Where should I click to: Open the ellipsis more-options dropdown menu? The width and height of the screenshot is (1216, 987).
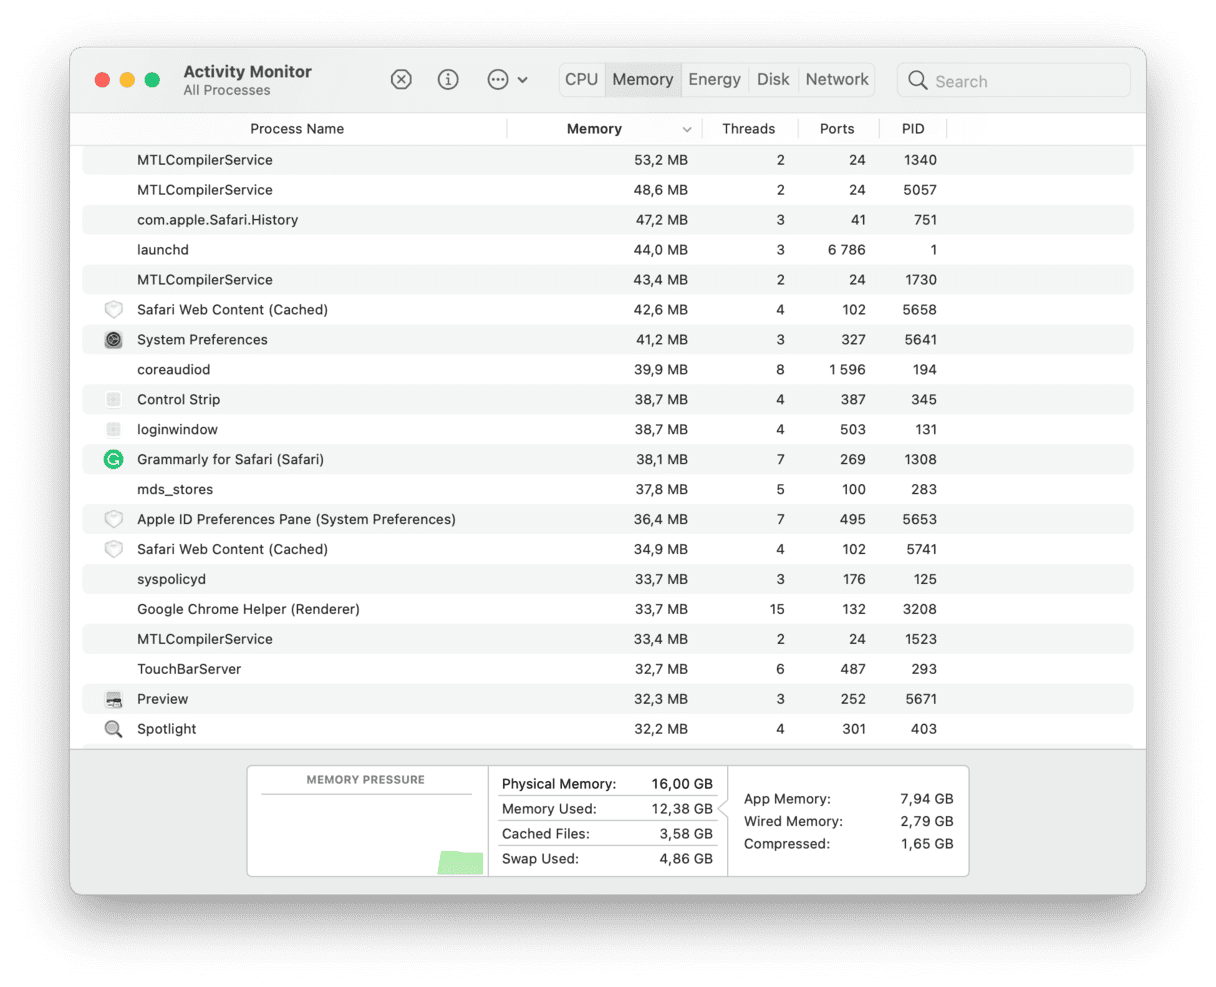(507, 80)
